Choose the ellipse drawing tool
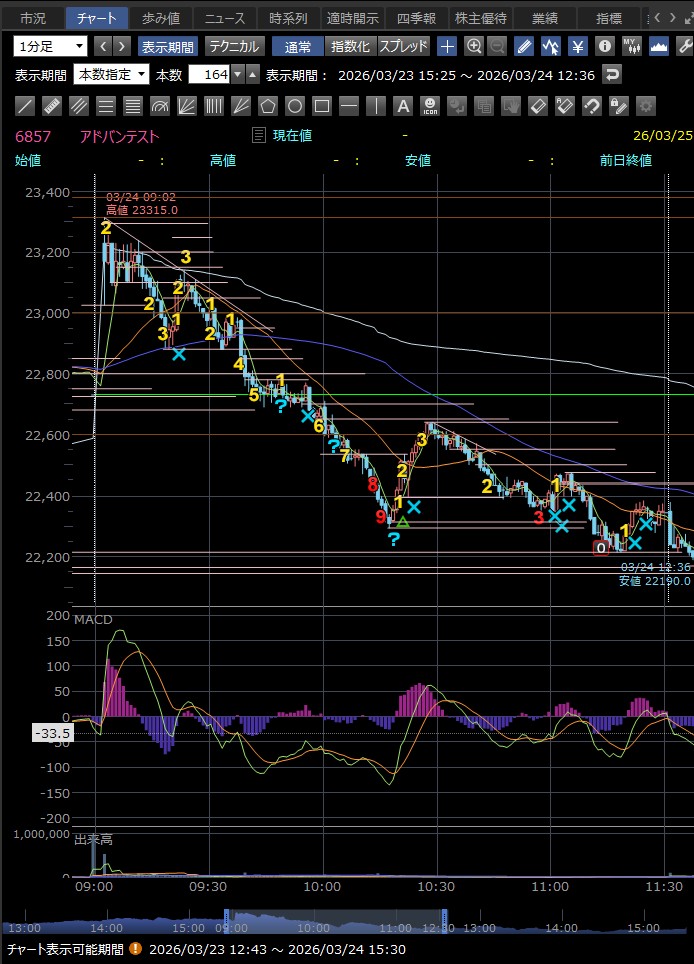694x964 pixels. click(x=295, y=106)
